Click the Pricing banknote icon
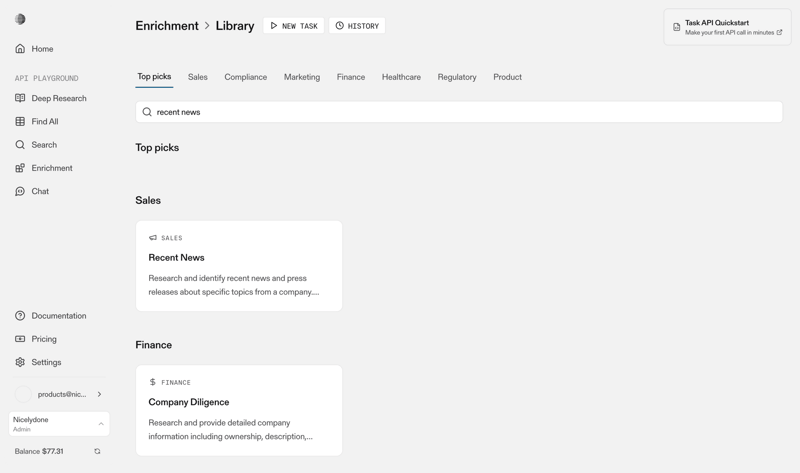Screen dimensions: 800x473 point(20,339)
